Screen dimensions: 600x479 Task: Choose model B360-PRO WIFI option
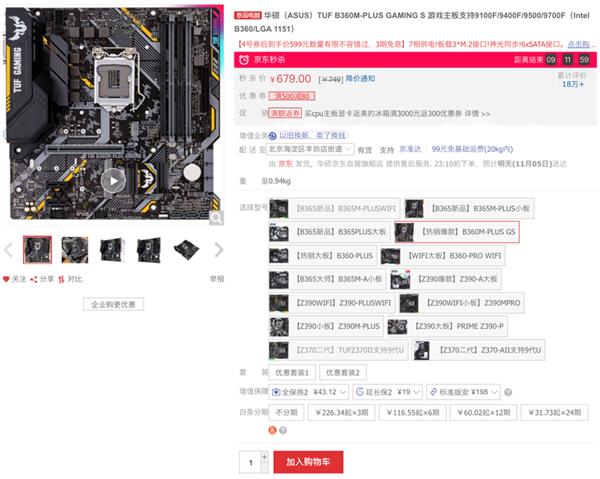coord(443,256)
